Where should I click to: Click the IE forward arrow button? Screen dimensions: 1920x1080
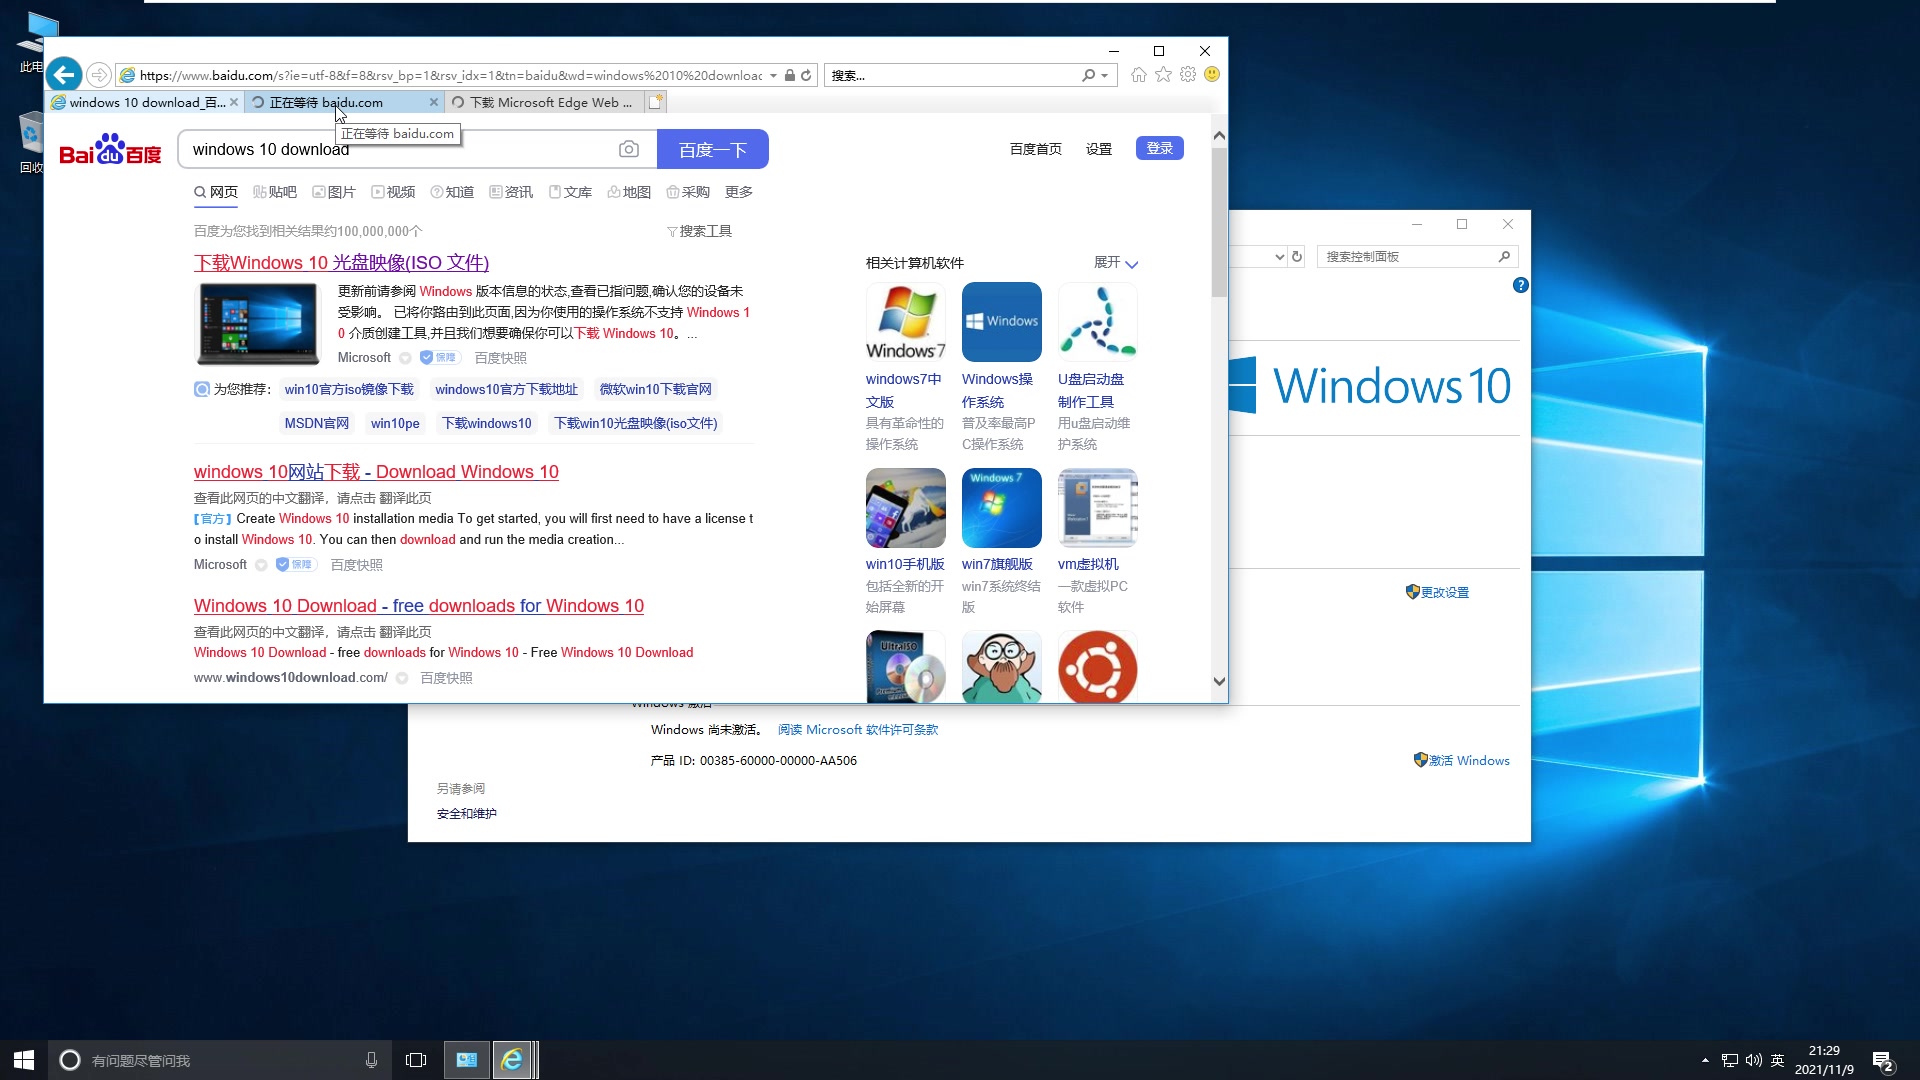(98, 75)
